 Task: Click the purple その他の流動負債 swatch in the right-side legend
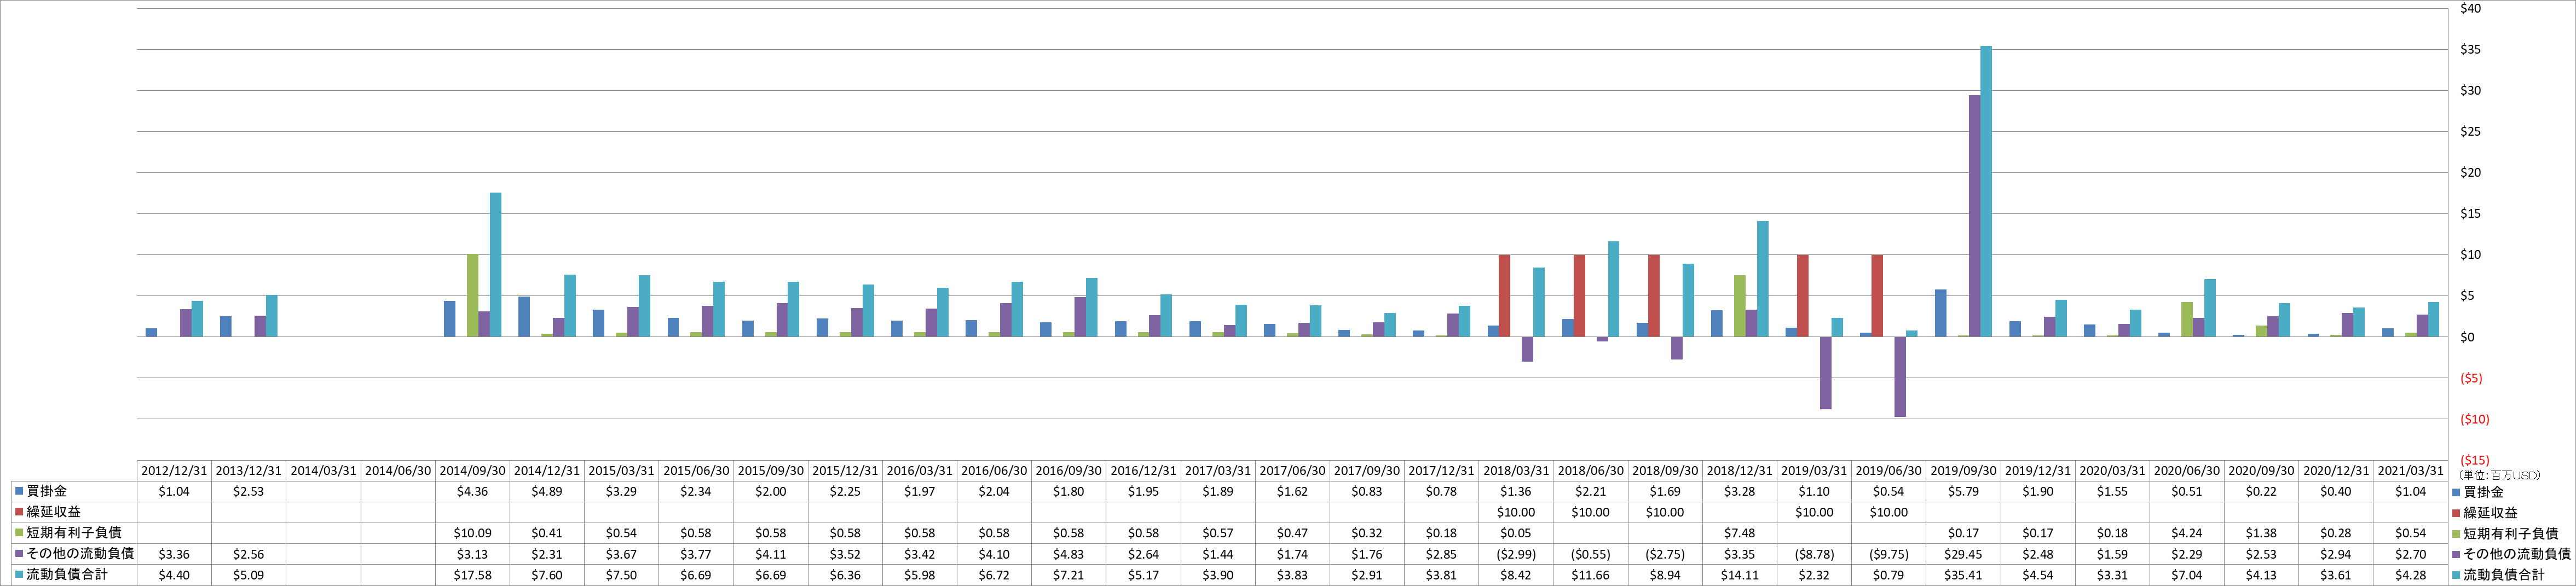[2456, 554]
